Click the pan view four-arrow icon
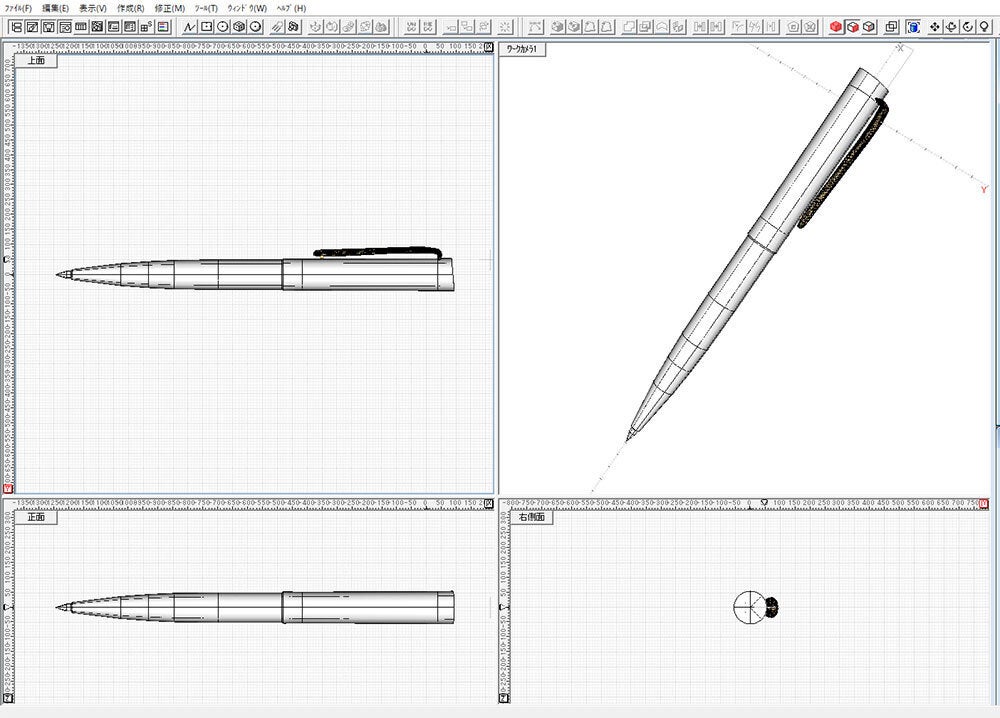Screen dimensions: 1000x718 click(x=935, y=26)
